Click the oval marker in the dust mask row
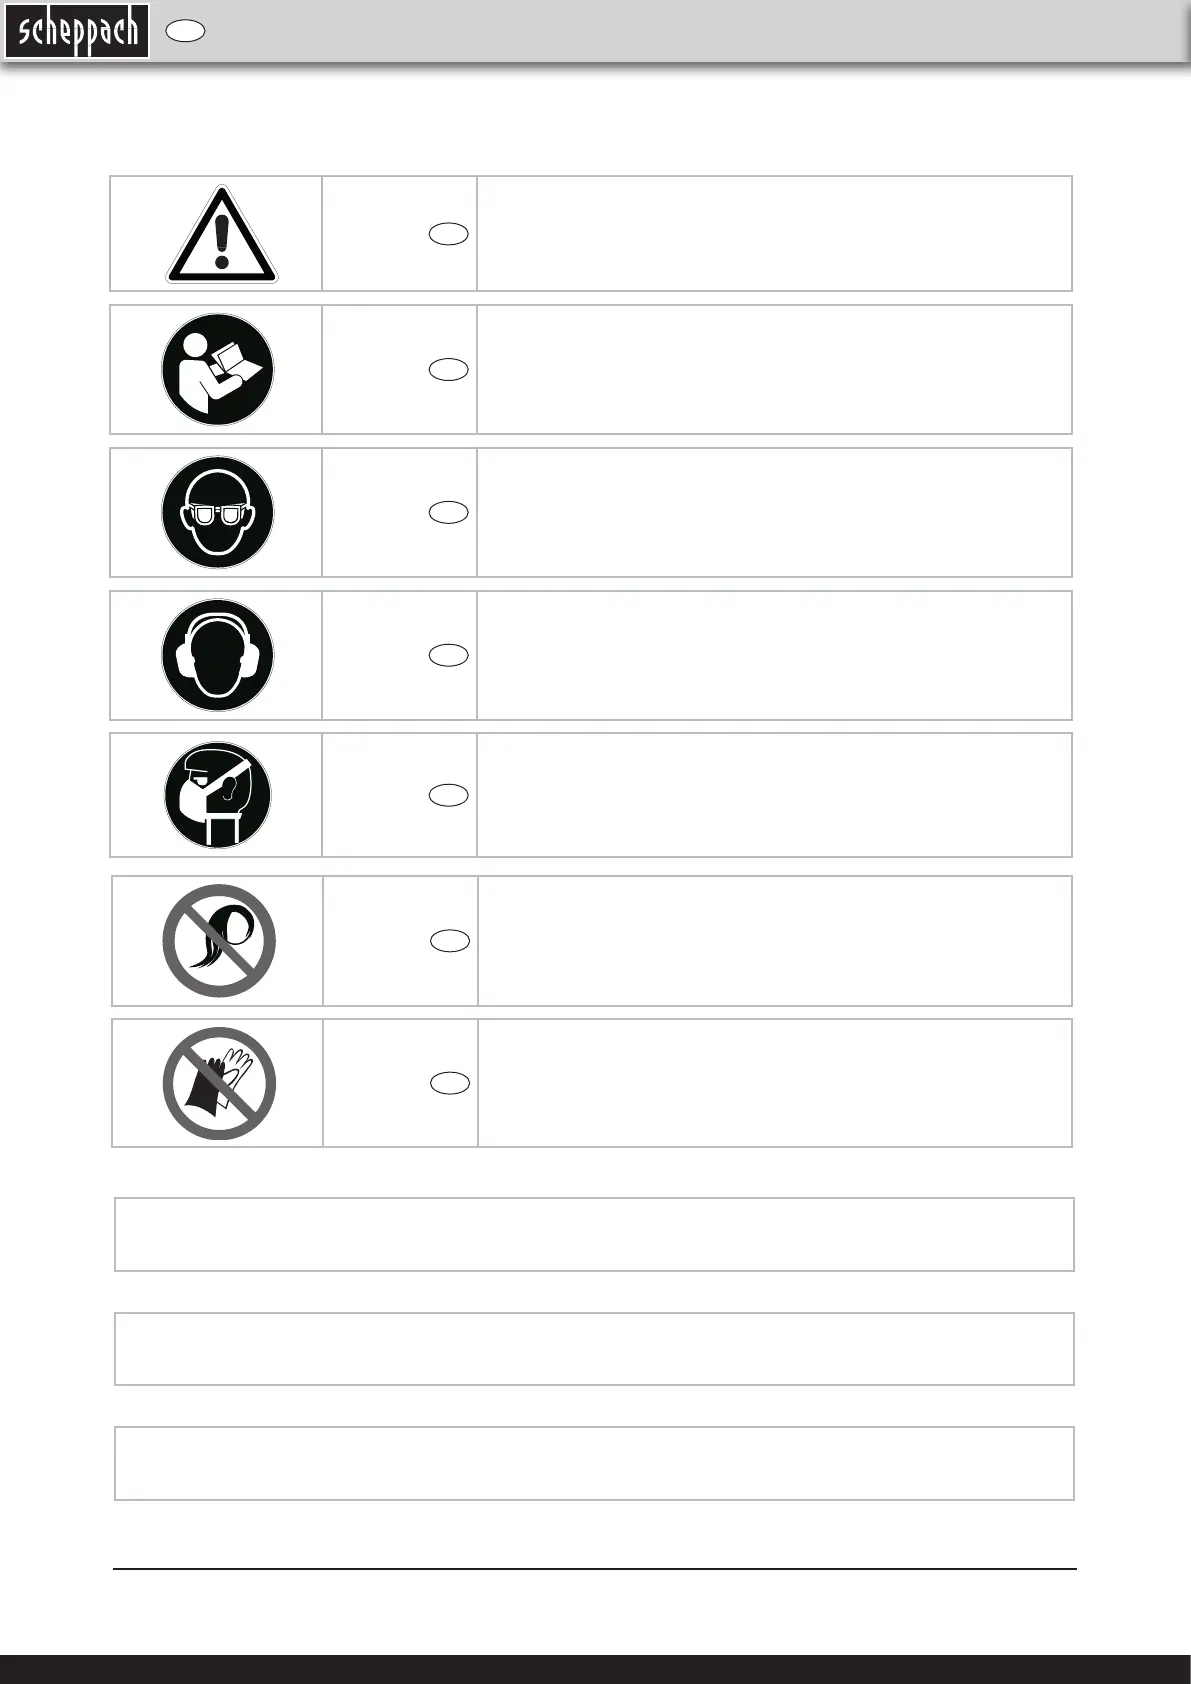 point(449,796)
